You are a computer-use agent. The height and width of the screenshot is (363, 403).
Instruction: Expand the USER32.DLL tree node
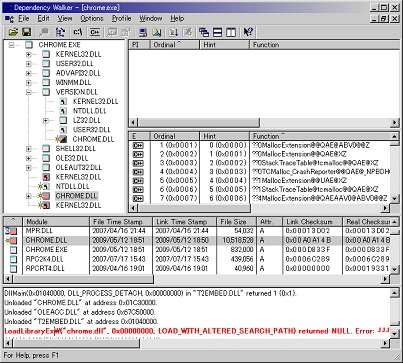[29, 64]
